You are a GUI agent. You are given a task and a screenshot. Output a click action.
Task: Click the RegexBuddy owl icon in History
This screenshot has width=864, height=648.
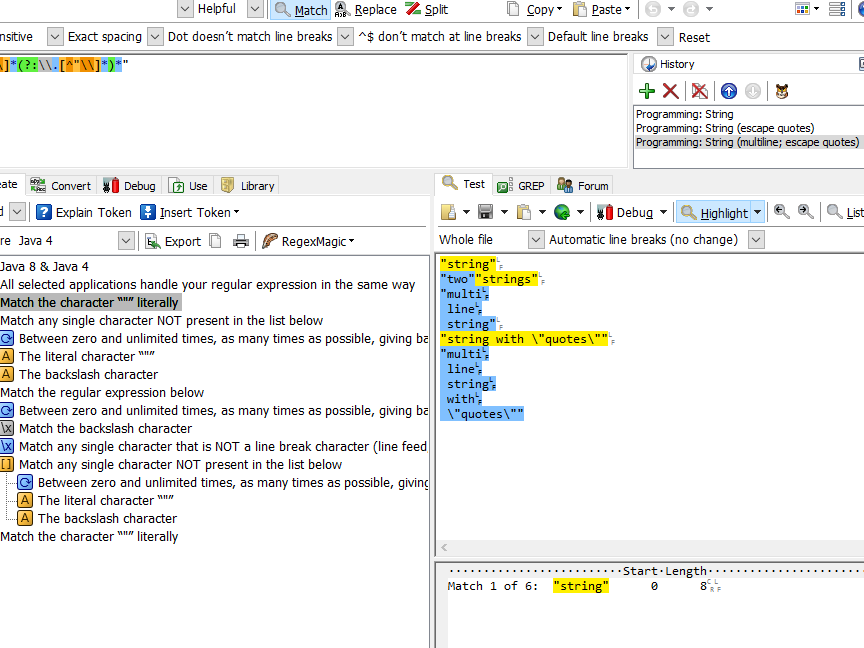[x=782, y=91]
